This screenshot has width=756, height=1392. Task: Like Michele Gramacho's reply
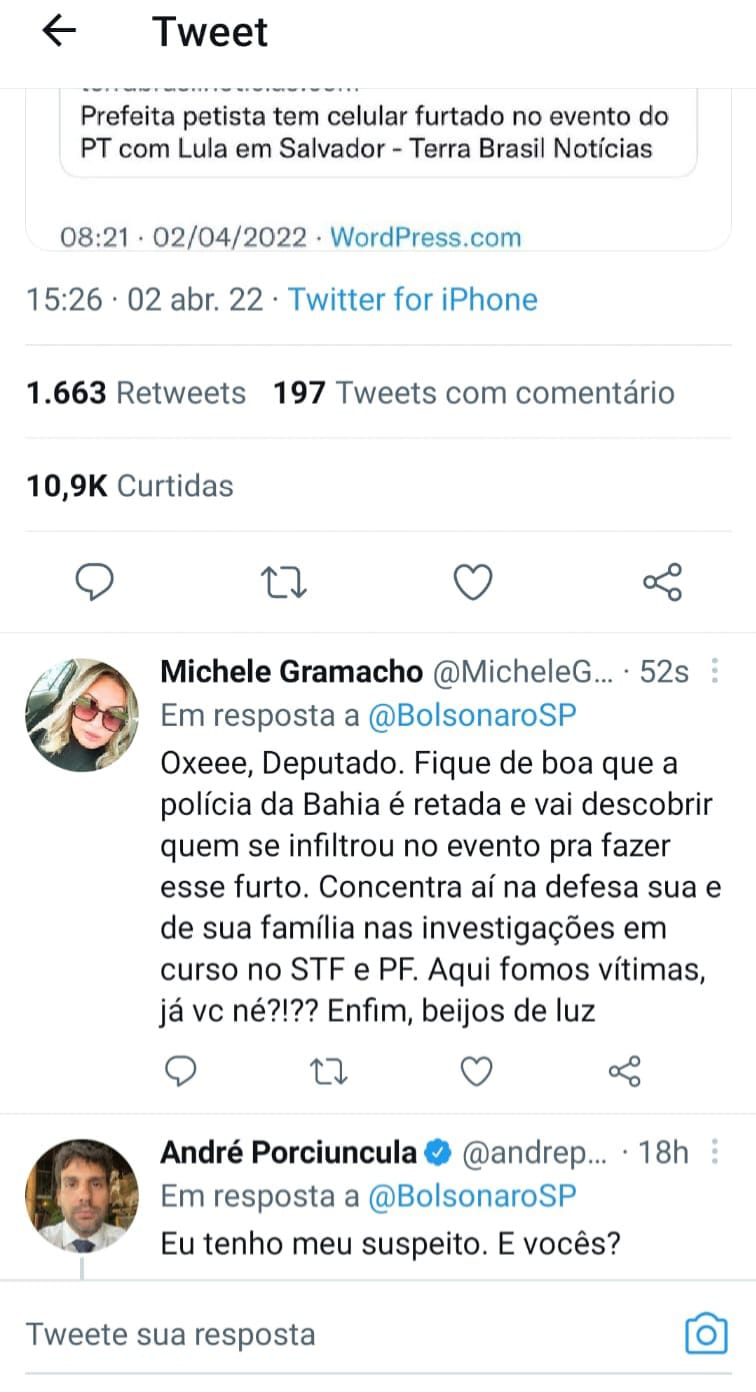(476, 1072)
